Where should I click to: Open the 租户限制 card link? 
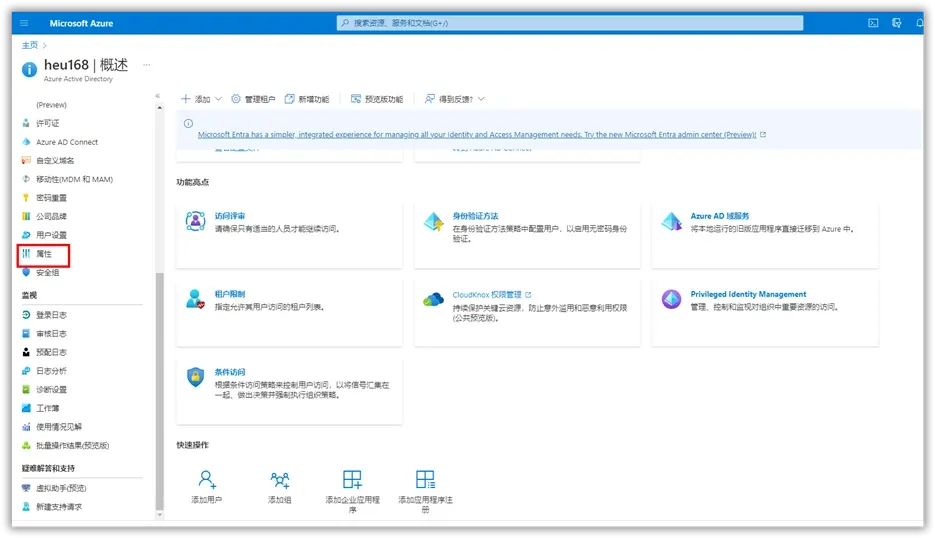(230, 294)
